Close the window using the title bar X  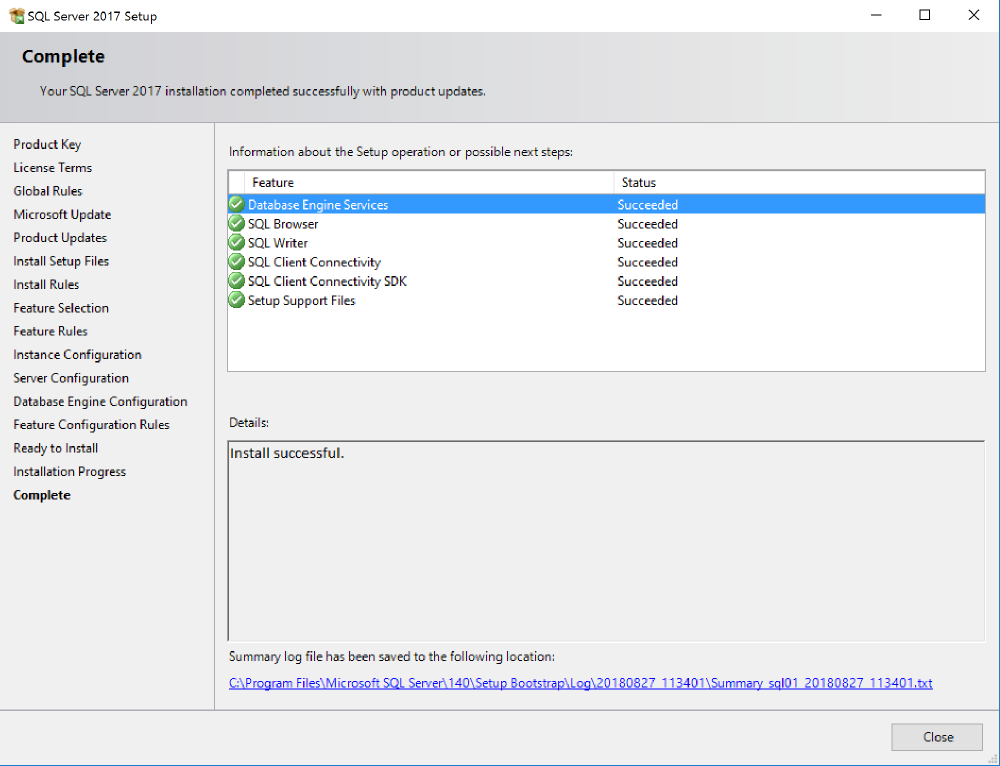[973, 15]
